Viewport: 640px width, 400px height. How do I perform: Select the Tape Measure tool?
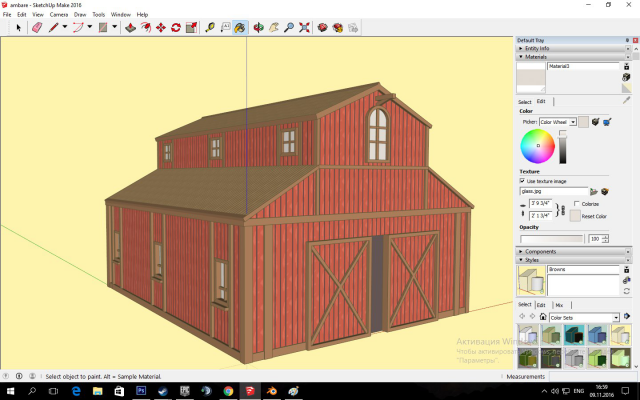(210, 28)
